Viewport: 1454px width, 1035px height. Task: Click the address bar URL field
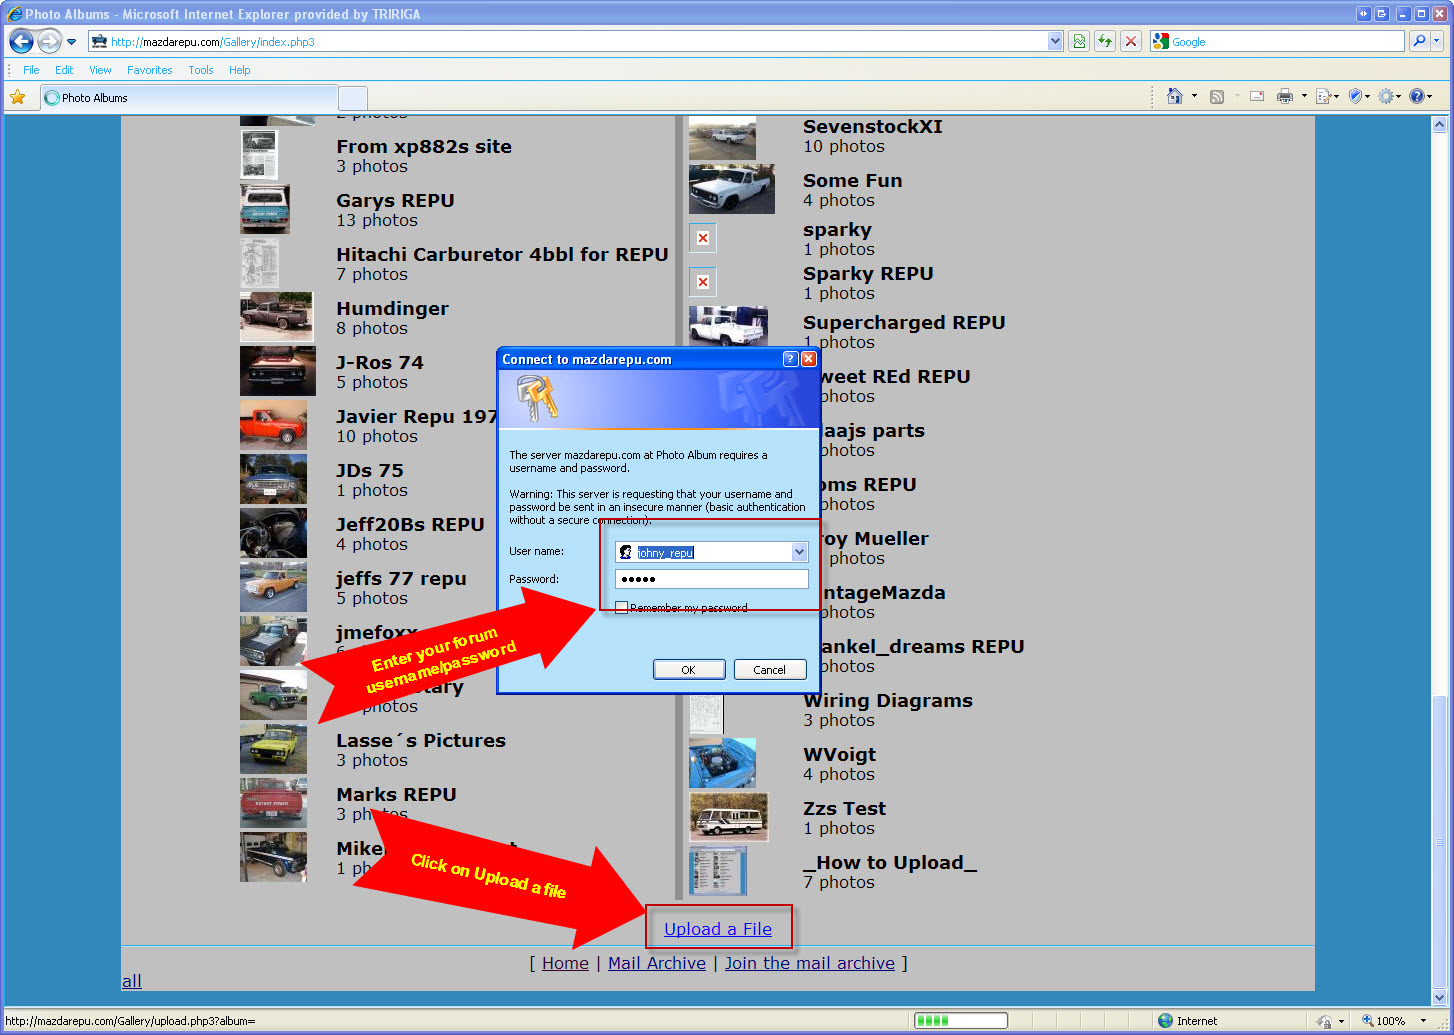577,41
